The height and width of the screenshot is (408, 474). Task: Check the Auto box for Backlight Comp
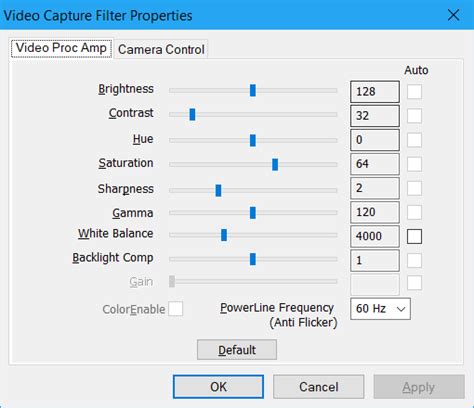coord(414,260)
